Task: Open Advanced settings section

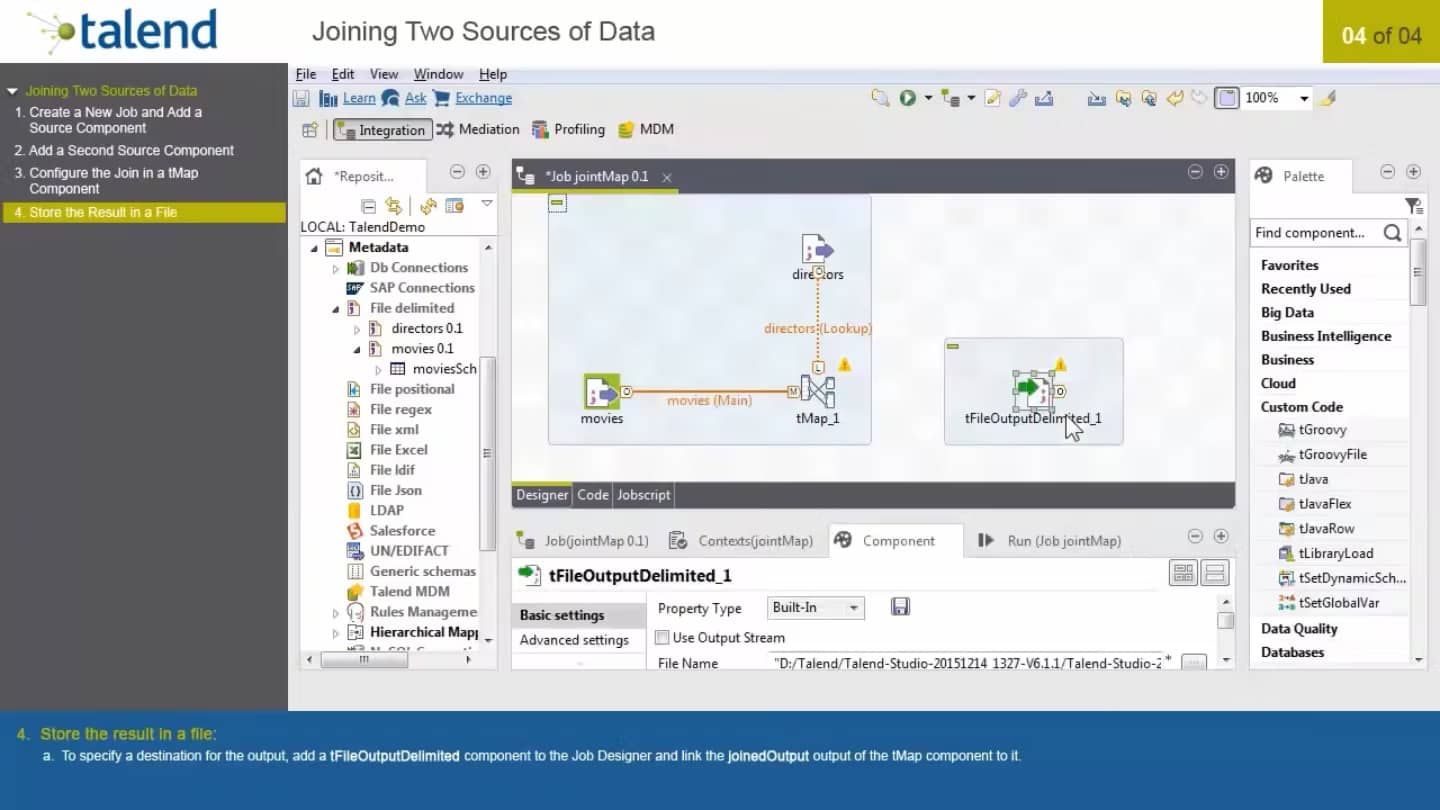Action: point(574,640)
